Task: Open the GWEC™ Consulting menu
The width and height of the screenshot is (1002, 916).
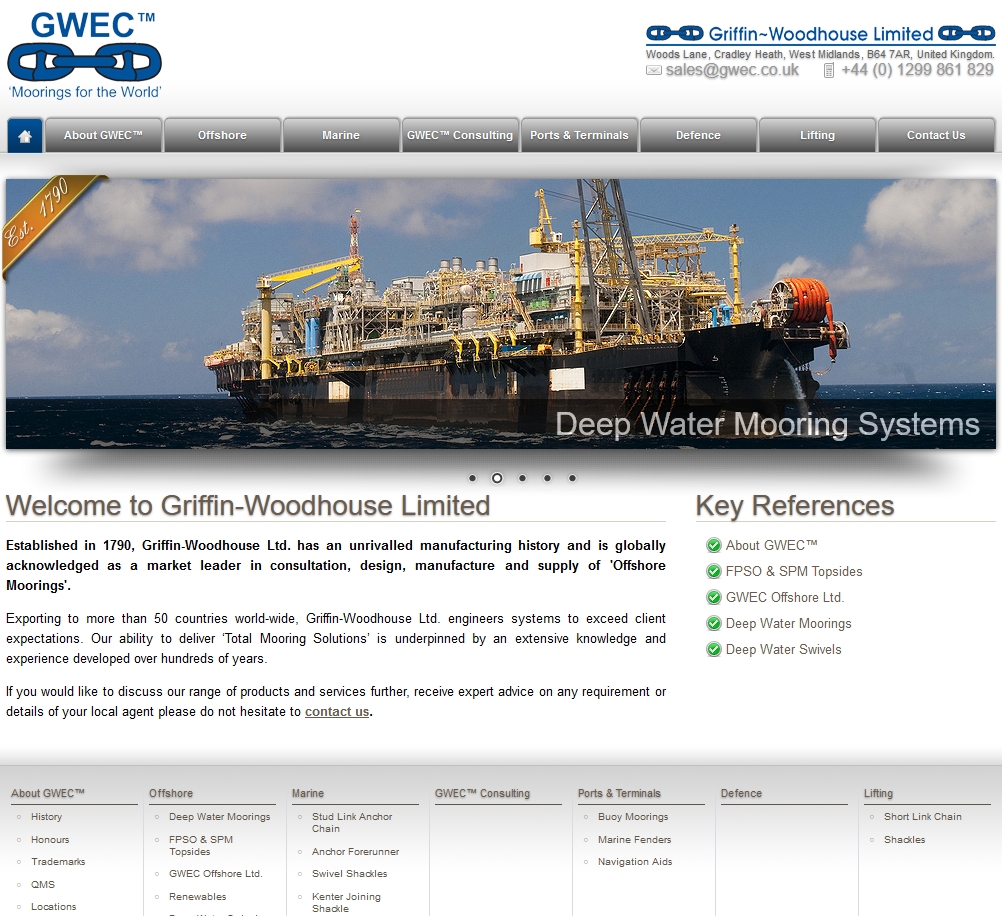Action: click(x=460, y=136)
